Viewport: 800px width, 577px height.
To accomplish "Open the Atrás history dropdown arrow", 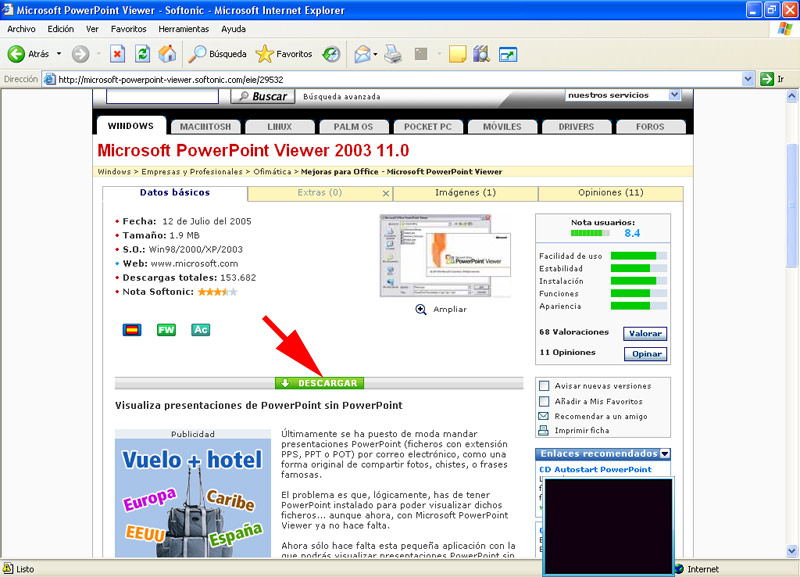I will point(59,54).
